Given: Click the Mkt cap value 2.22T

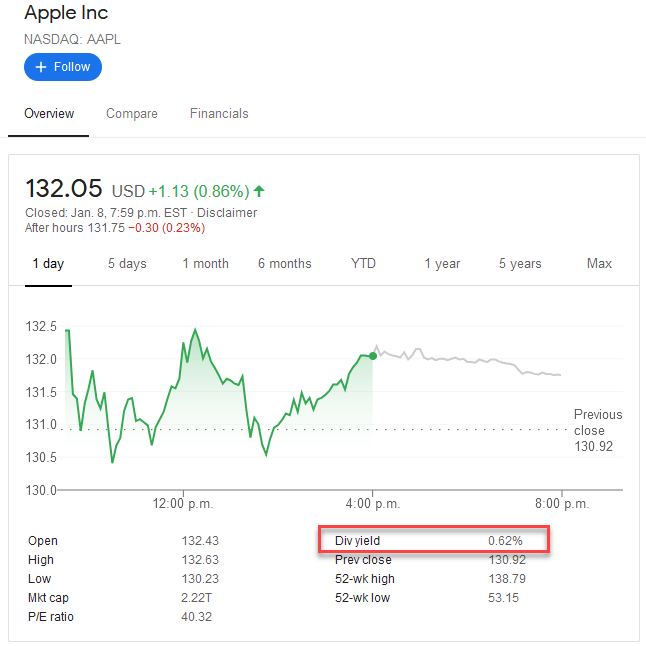Looking at the screenshot, I should pos(196,598).
